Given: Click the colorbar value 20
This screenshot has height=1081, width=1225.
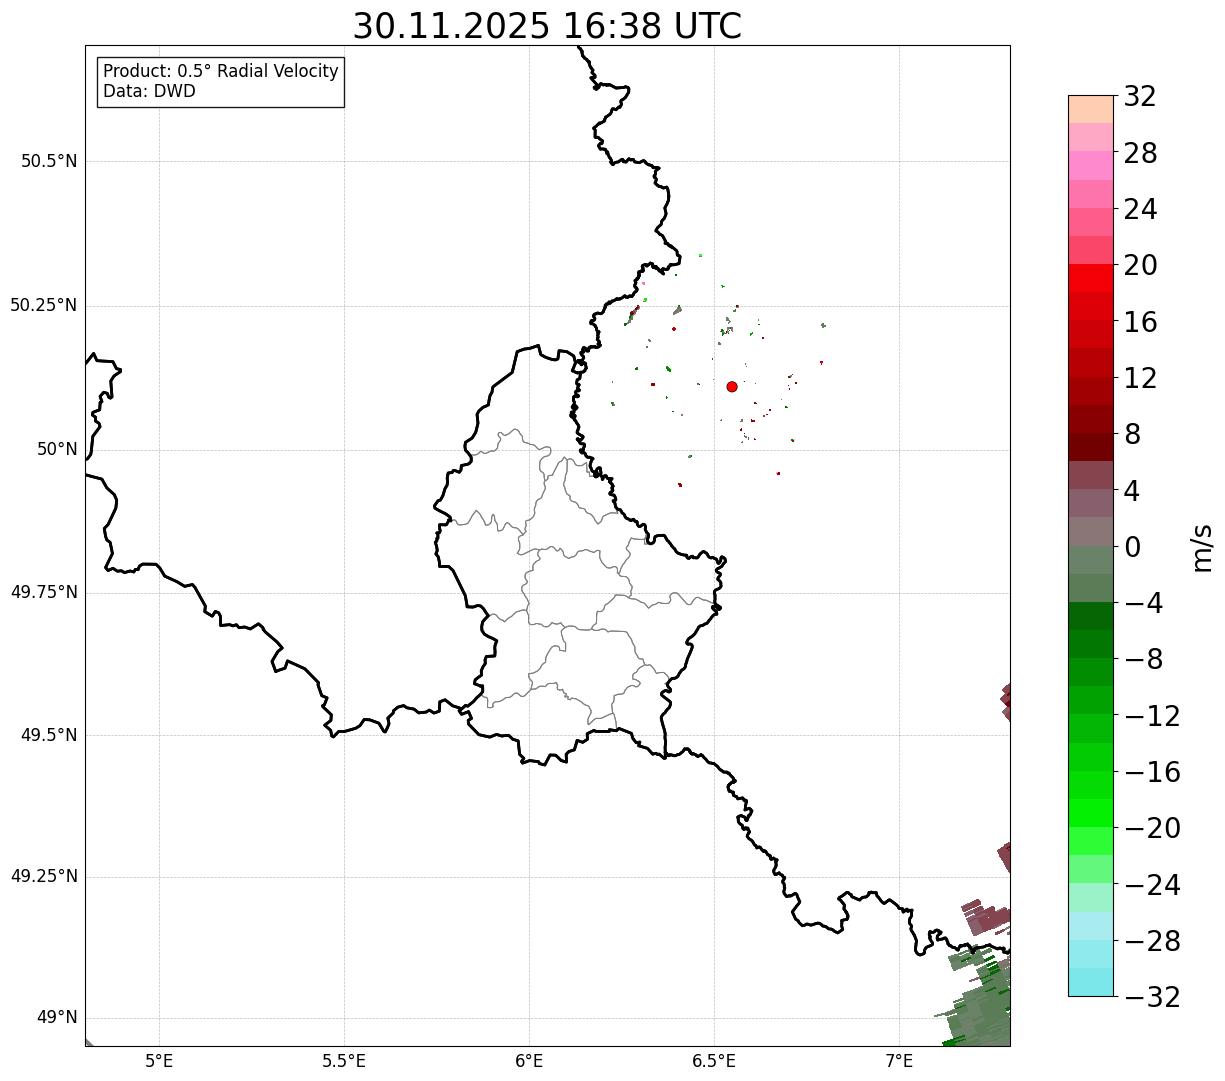Looking at the screenshot, I should (1140, 266).
